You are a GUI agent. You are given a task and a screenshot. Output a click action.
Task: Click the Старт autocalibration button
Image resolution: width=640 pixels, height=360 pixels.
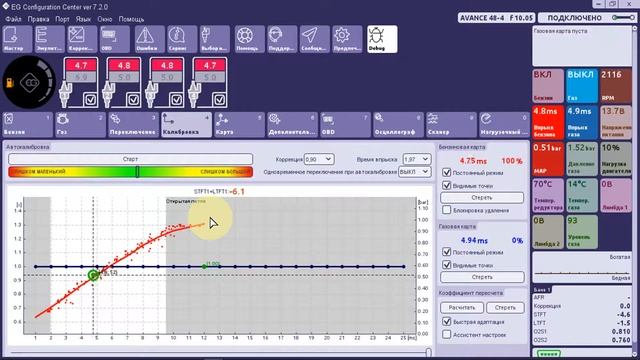(130, 159)
